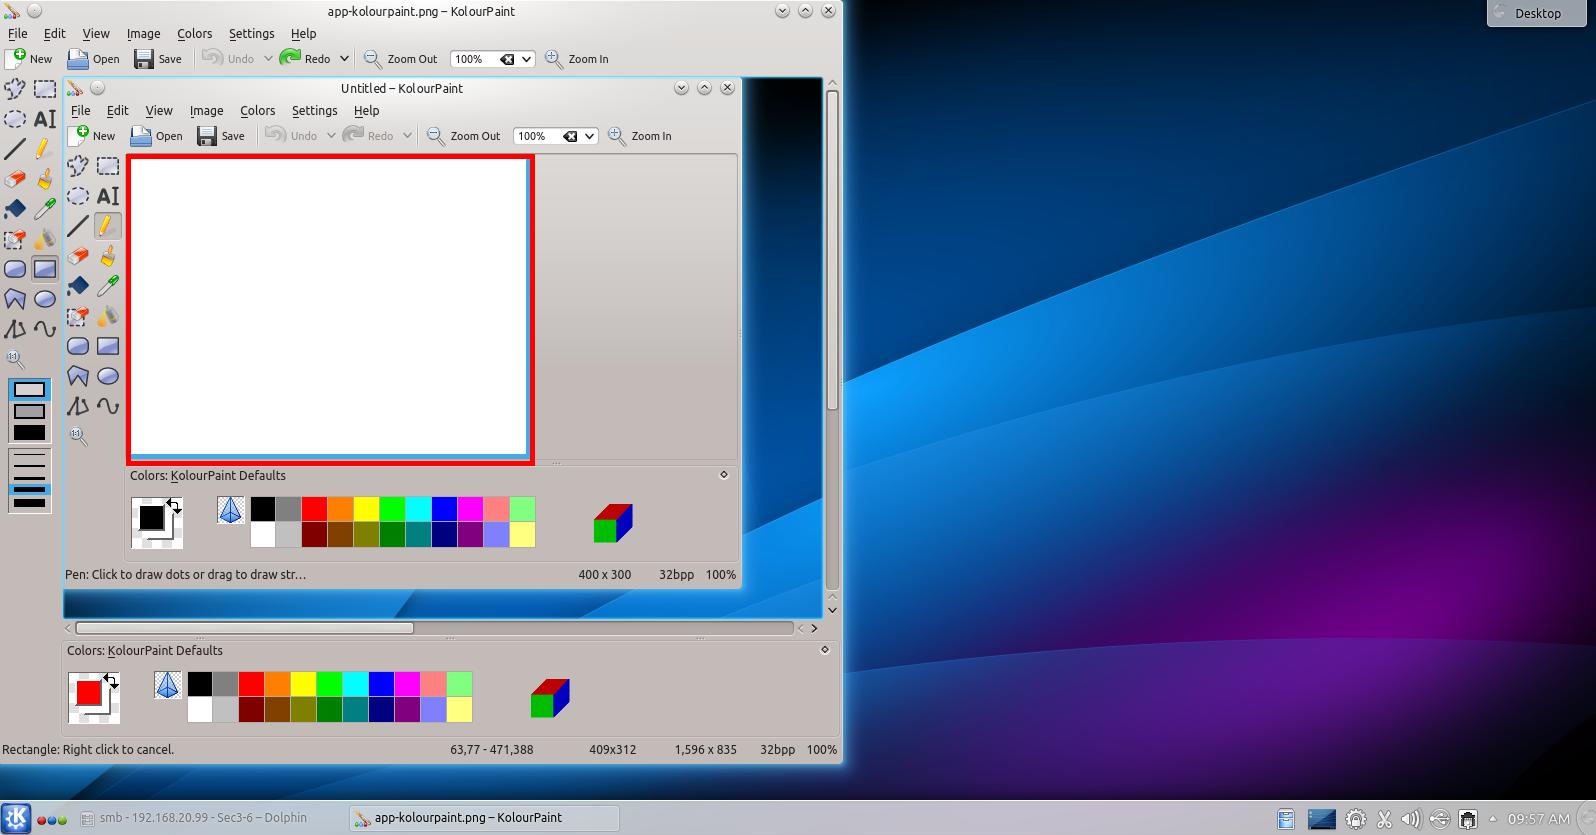
Task: Select the Flood Fill tool in the outer toolbox
Action: tap(15, 209)
